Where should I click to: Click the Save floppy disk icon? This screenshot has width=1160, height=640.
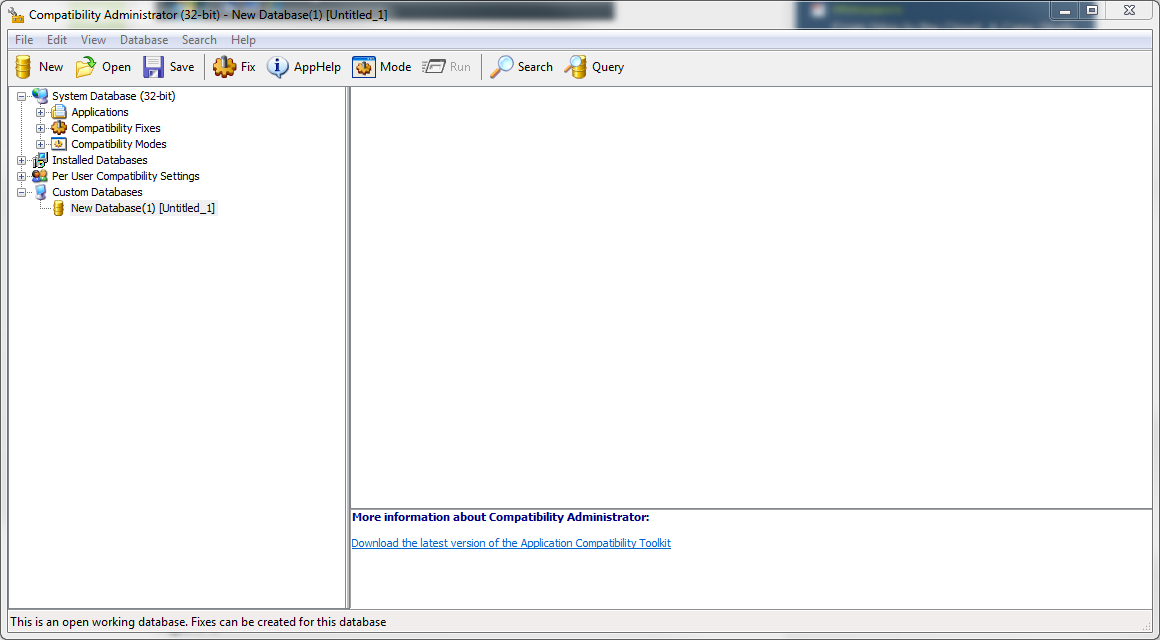click(153, 67)
